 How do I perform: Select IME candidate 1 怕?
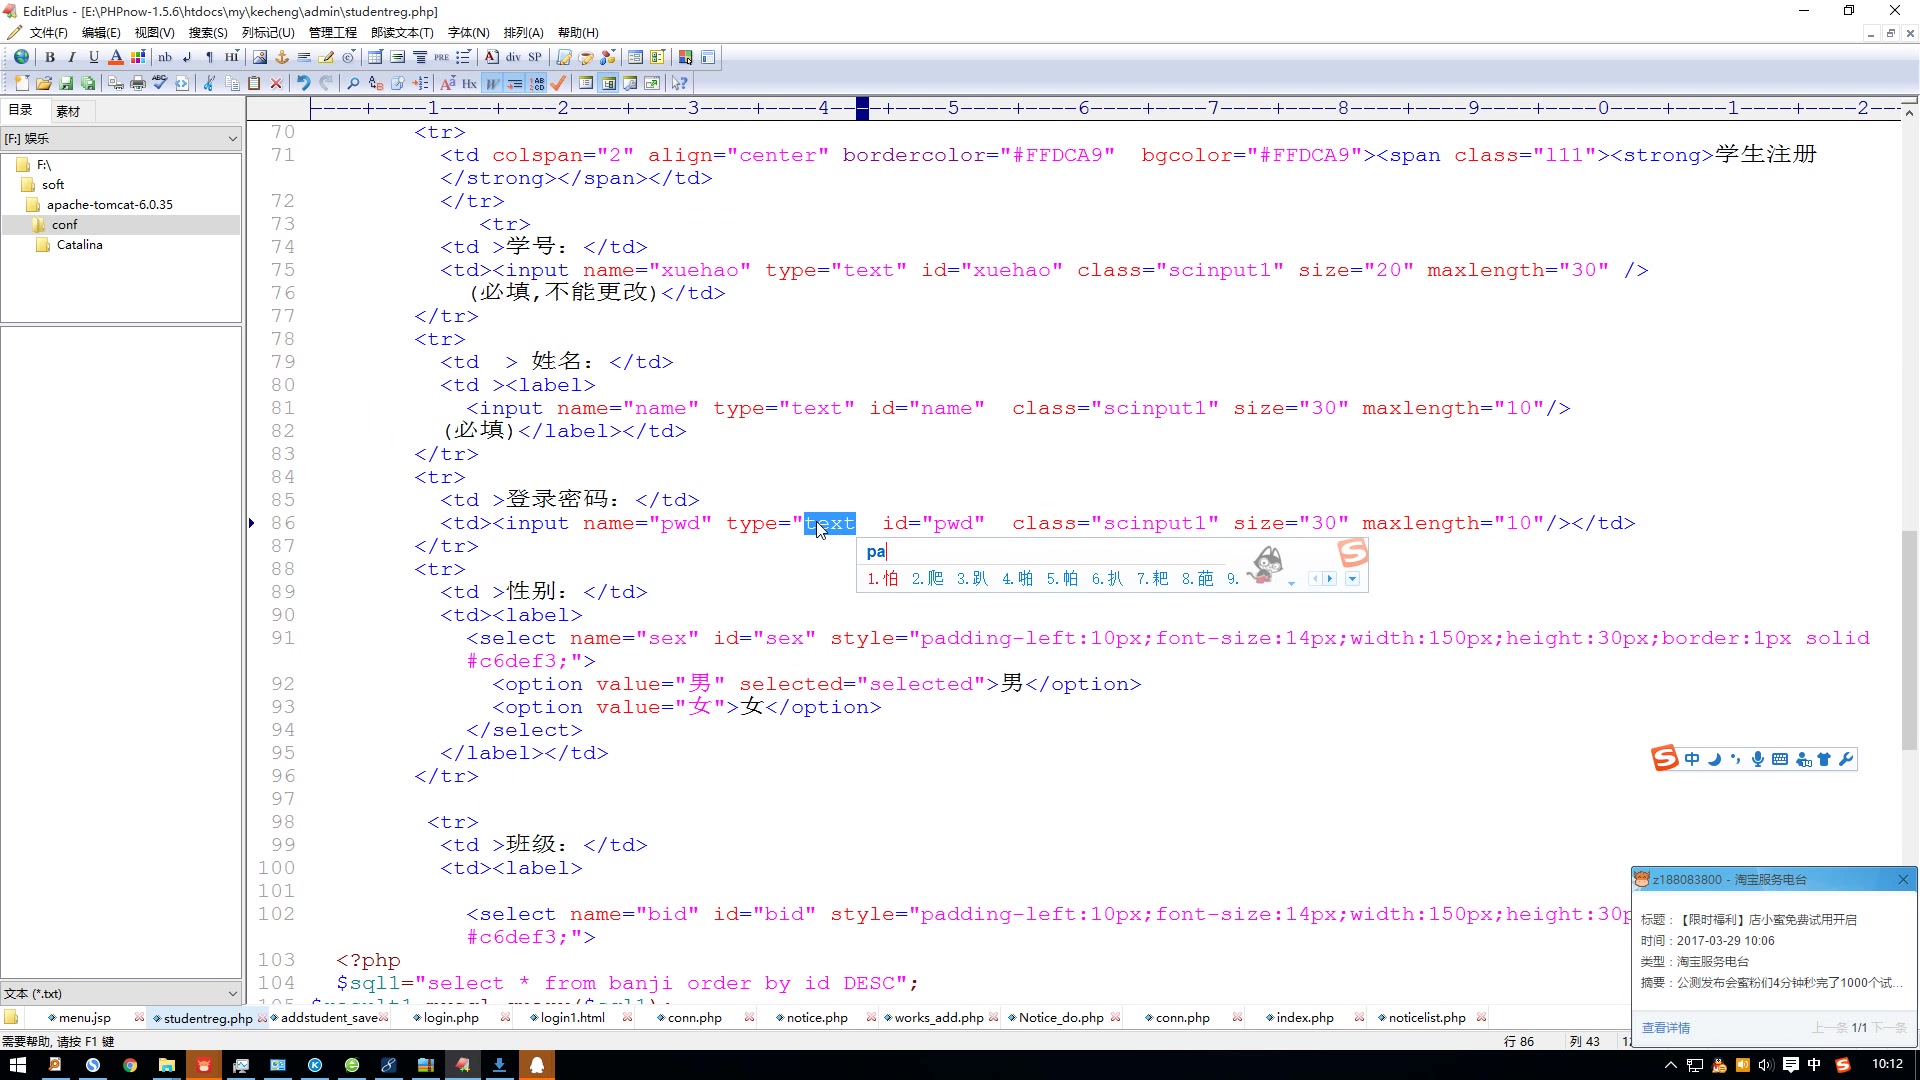883,578
